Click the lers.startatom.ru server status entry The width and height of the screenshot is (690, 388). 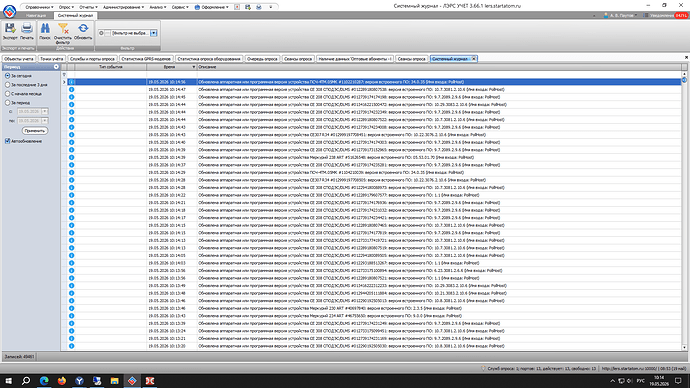click(643, 369)
